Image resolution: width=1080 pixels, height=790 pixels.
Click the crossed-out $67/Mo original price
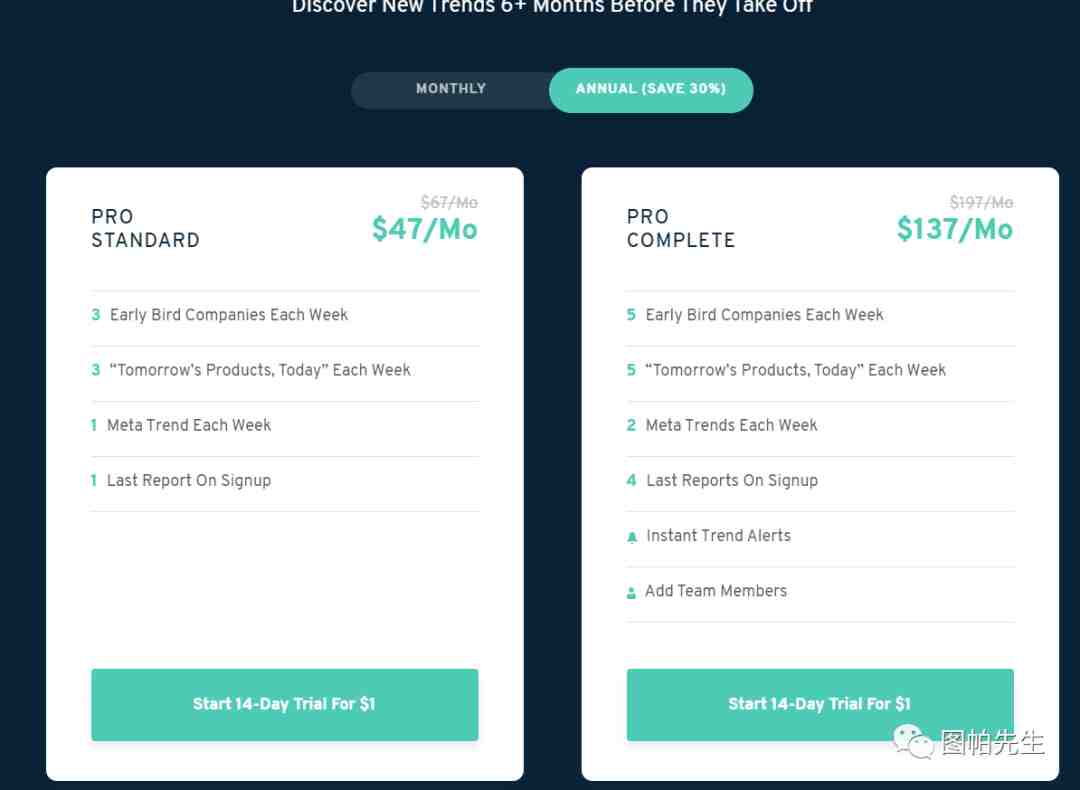(x=449, y=202)
